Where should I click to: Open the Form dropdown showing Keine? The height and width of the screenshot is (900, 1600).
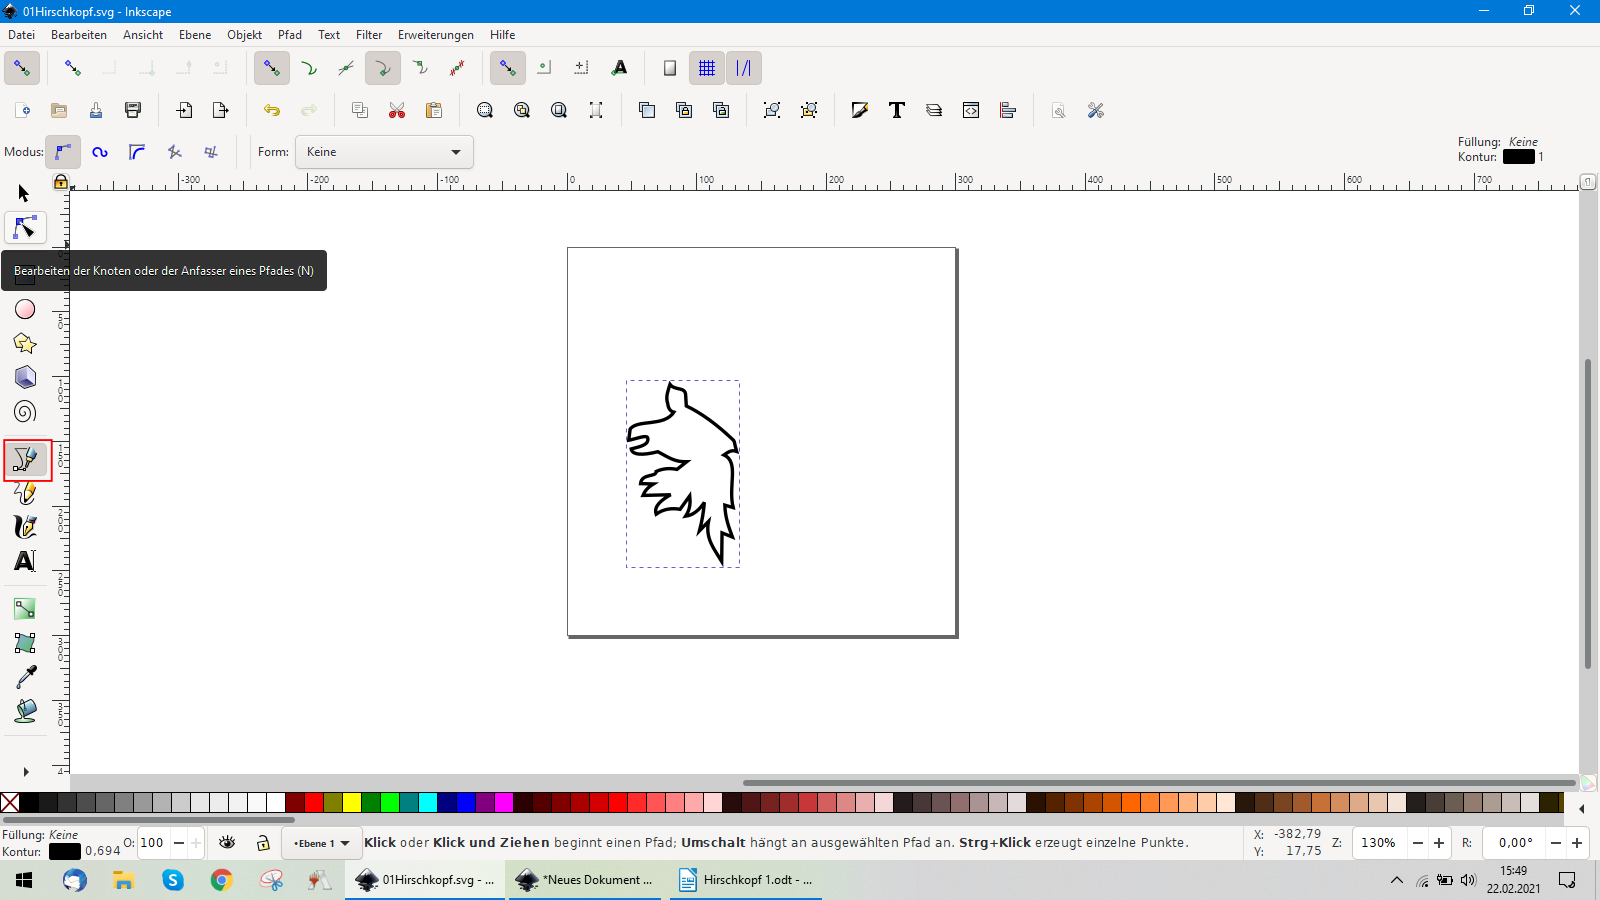384,152
